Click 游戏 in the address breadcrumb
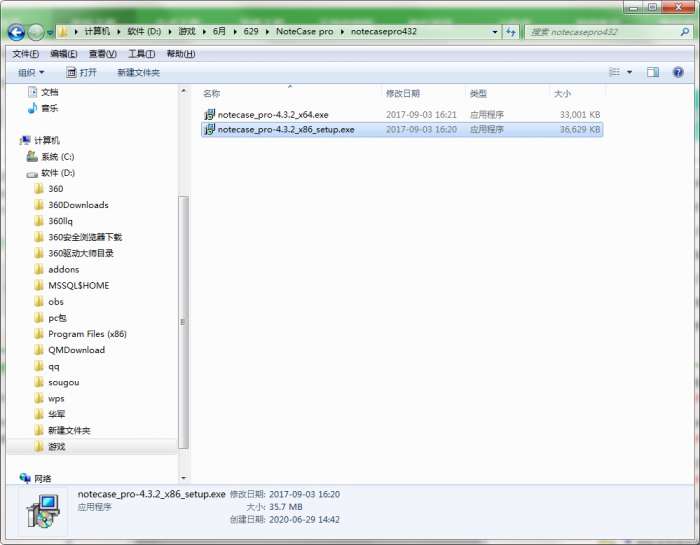This screenshot has height=545, width=700. click(187, 31)
